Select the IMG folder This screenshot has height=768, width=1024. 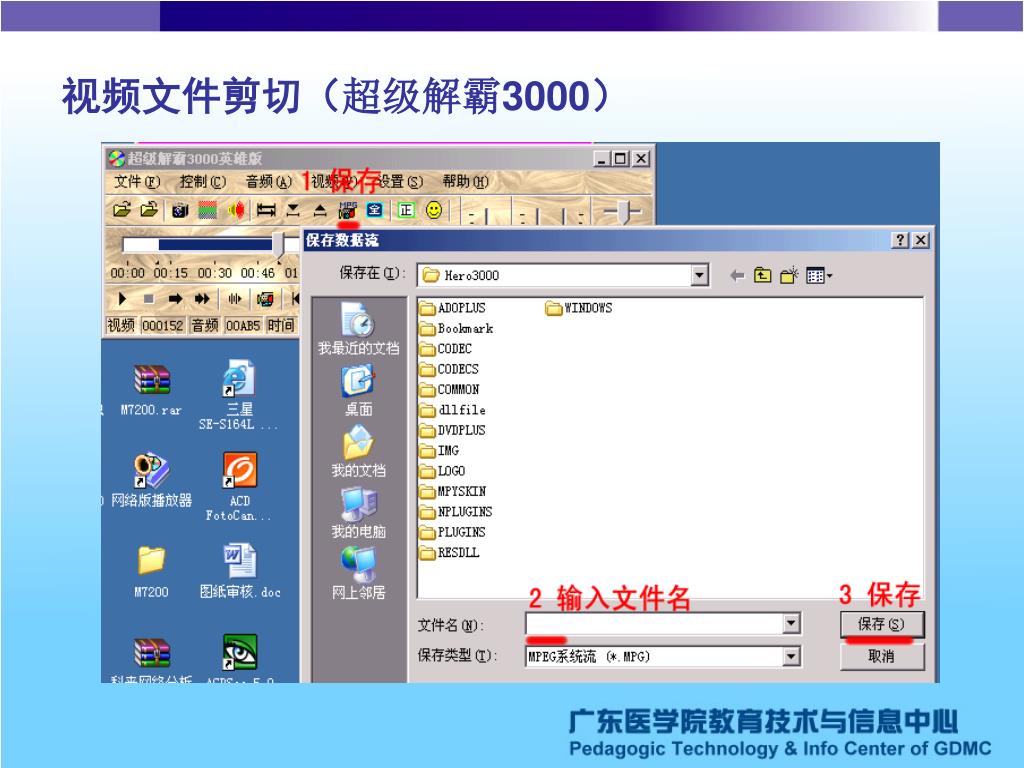coord(440,451)
